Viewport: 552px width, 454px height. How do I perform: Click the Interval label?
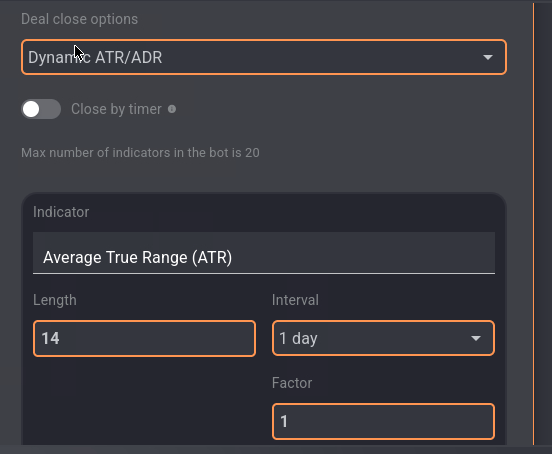295,300
